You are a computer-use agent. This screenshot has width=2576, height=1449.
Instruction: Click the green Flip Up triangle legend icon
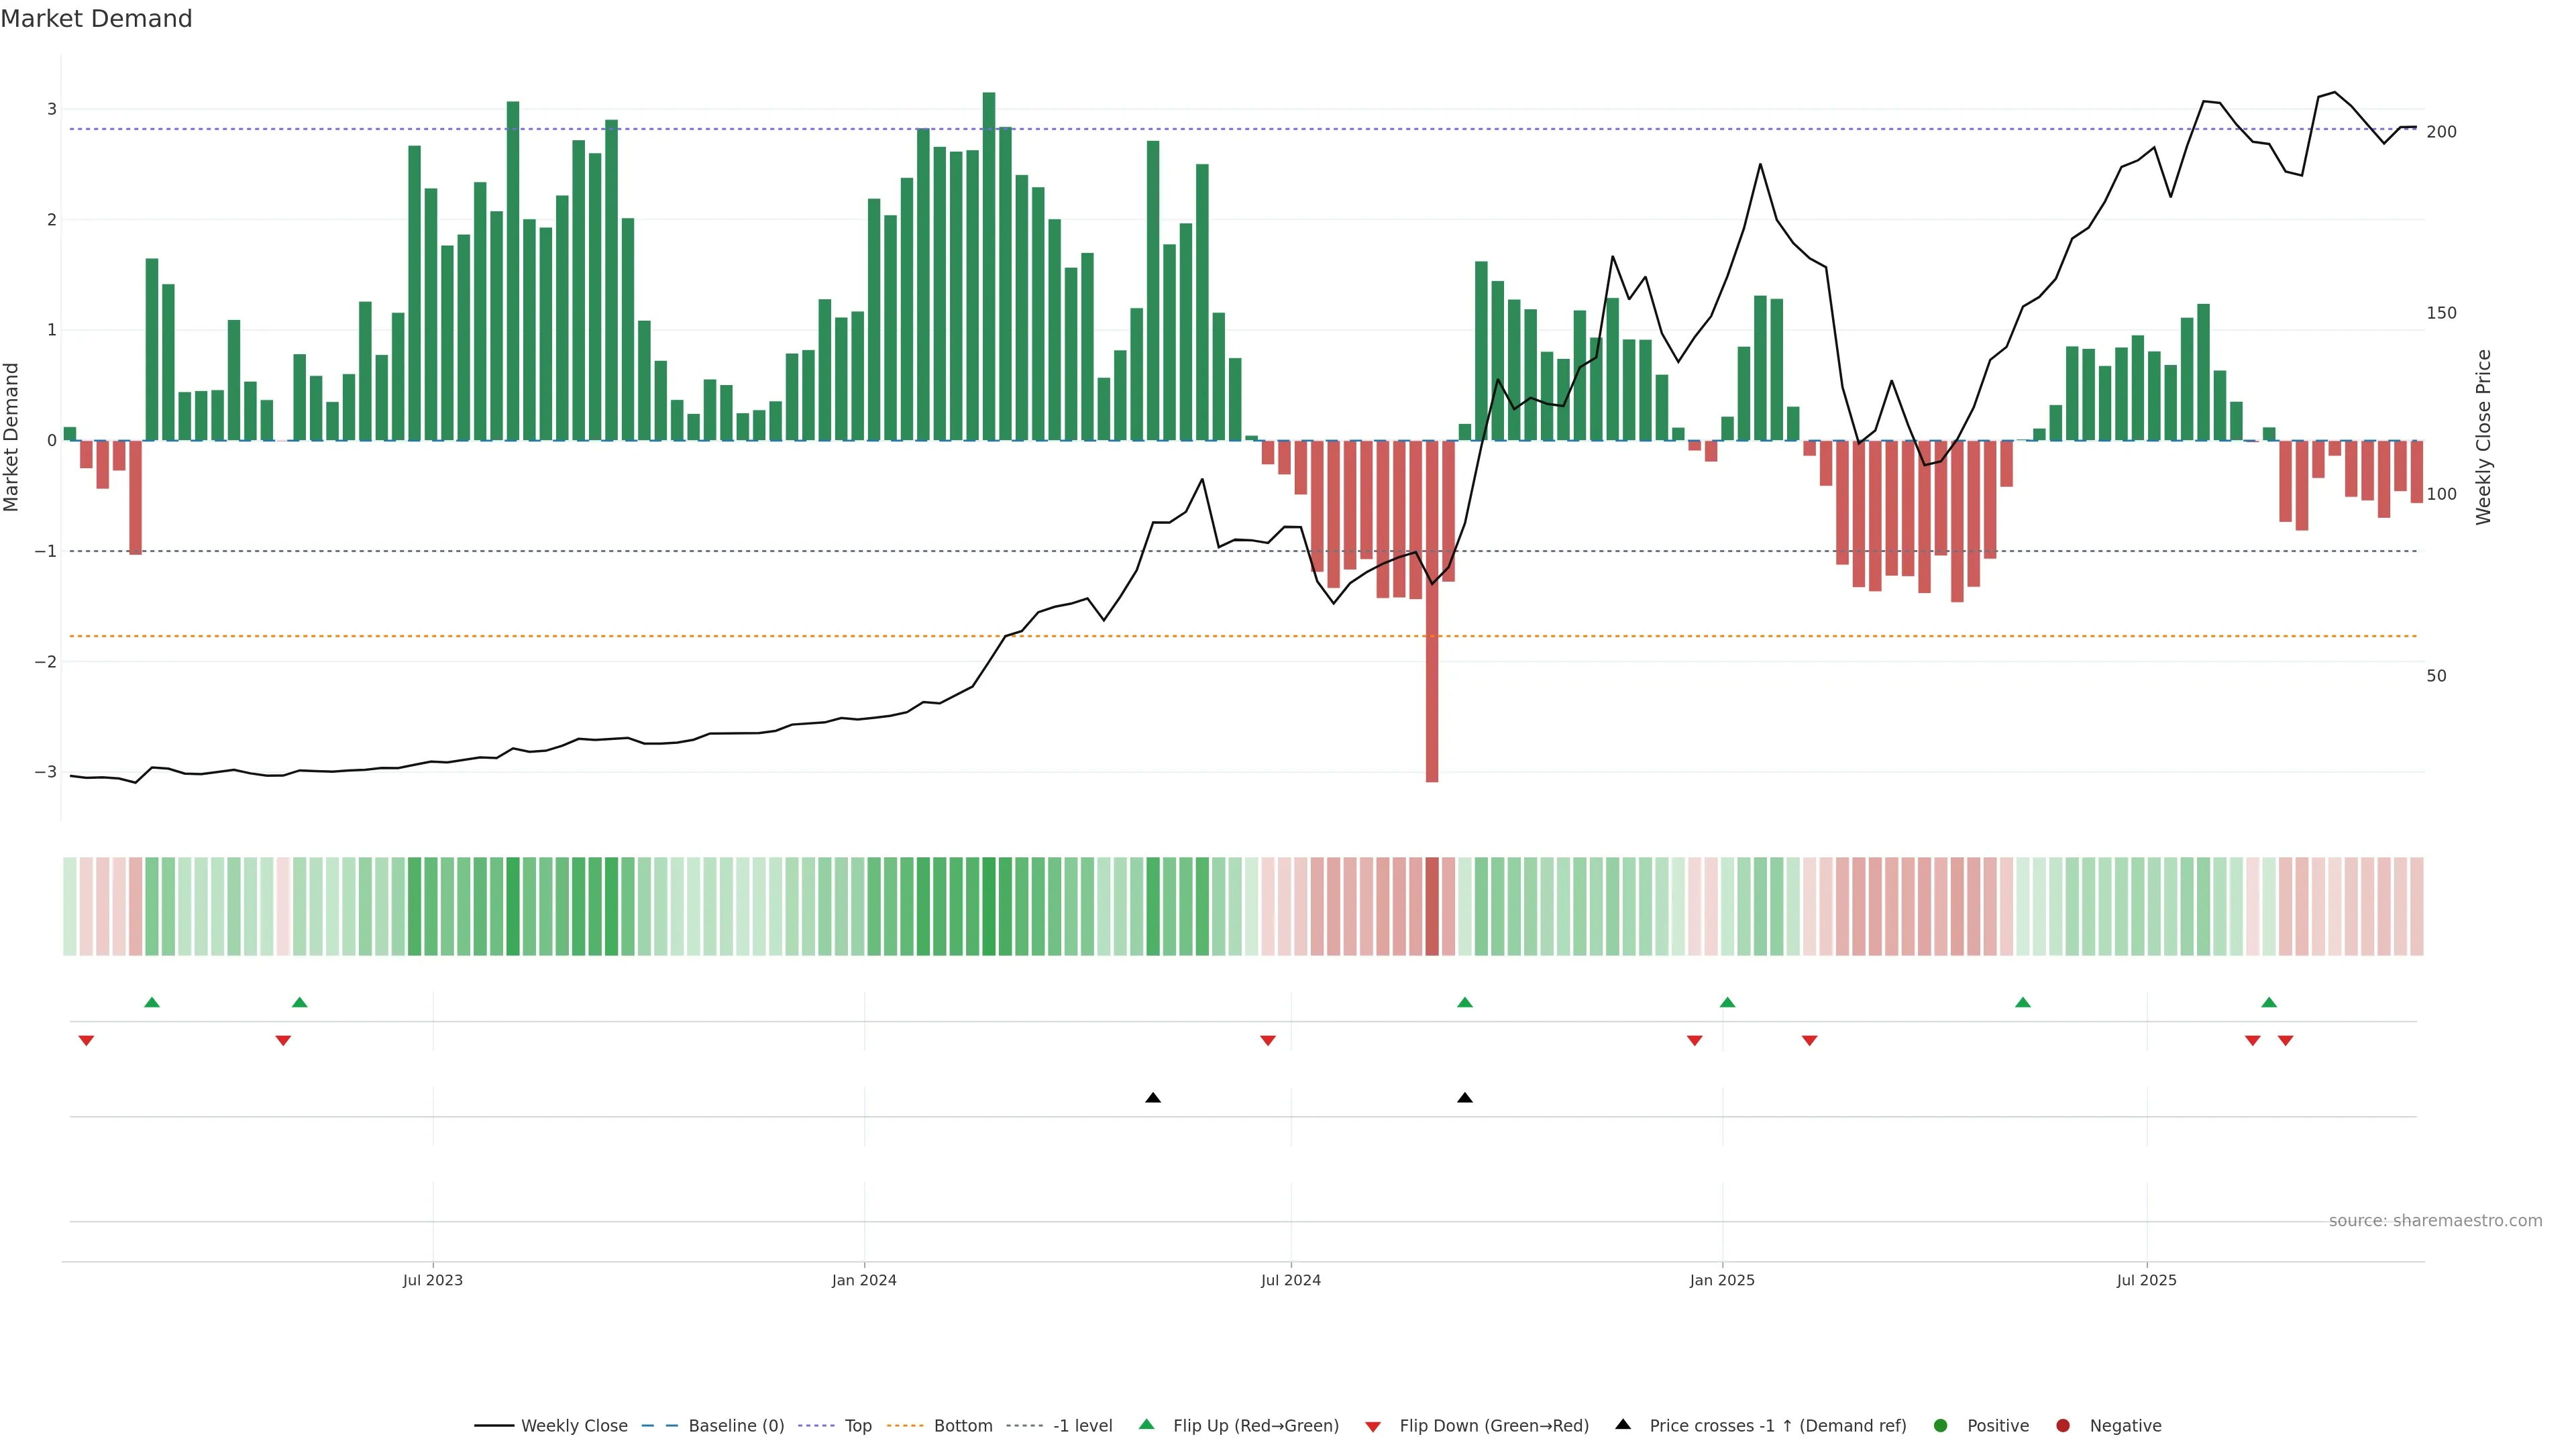point(1146,1424)
